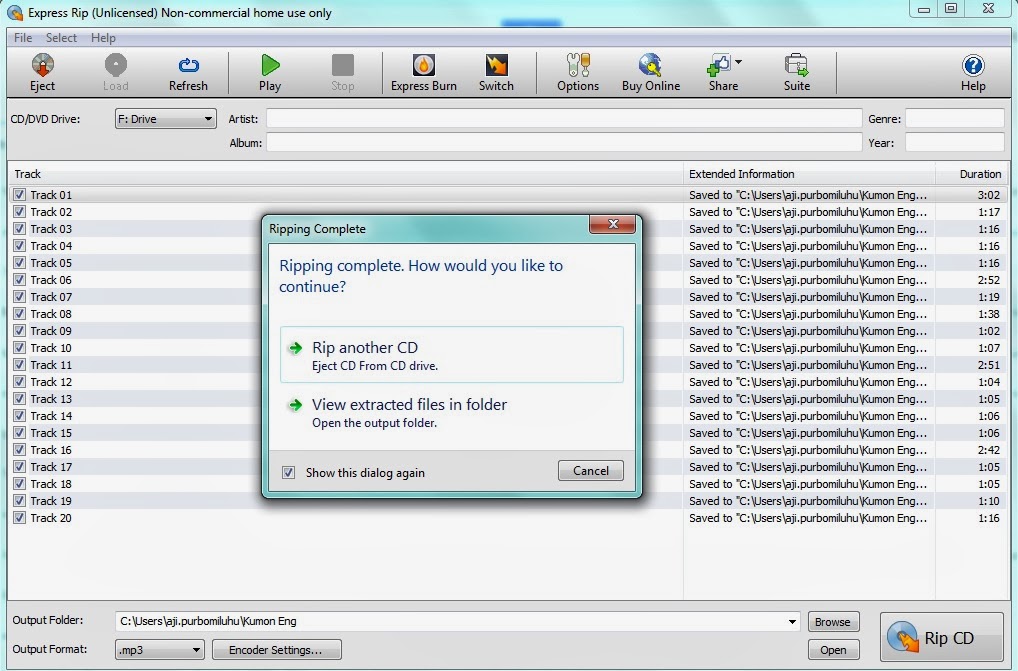Uncheck Track 14 checkbox

tap(19, 415)
